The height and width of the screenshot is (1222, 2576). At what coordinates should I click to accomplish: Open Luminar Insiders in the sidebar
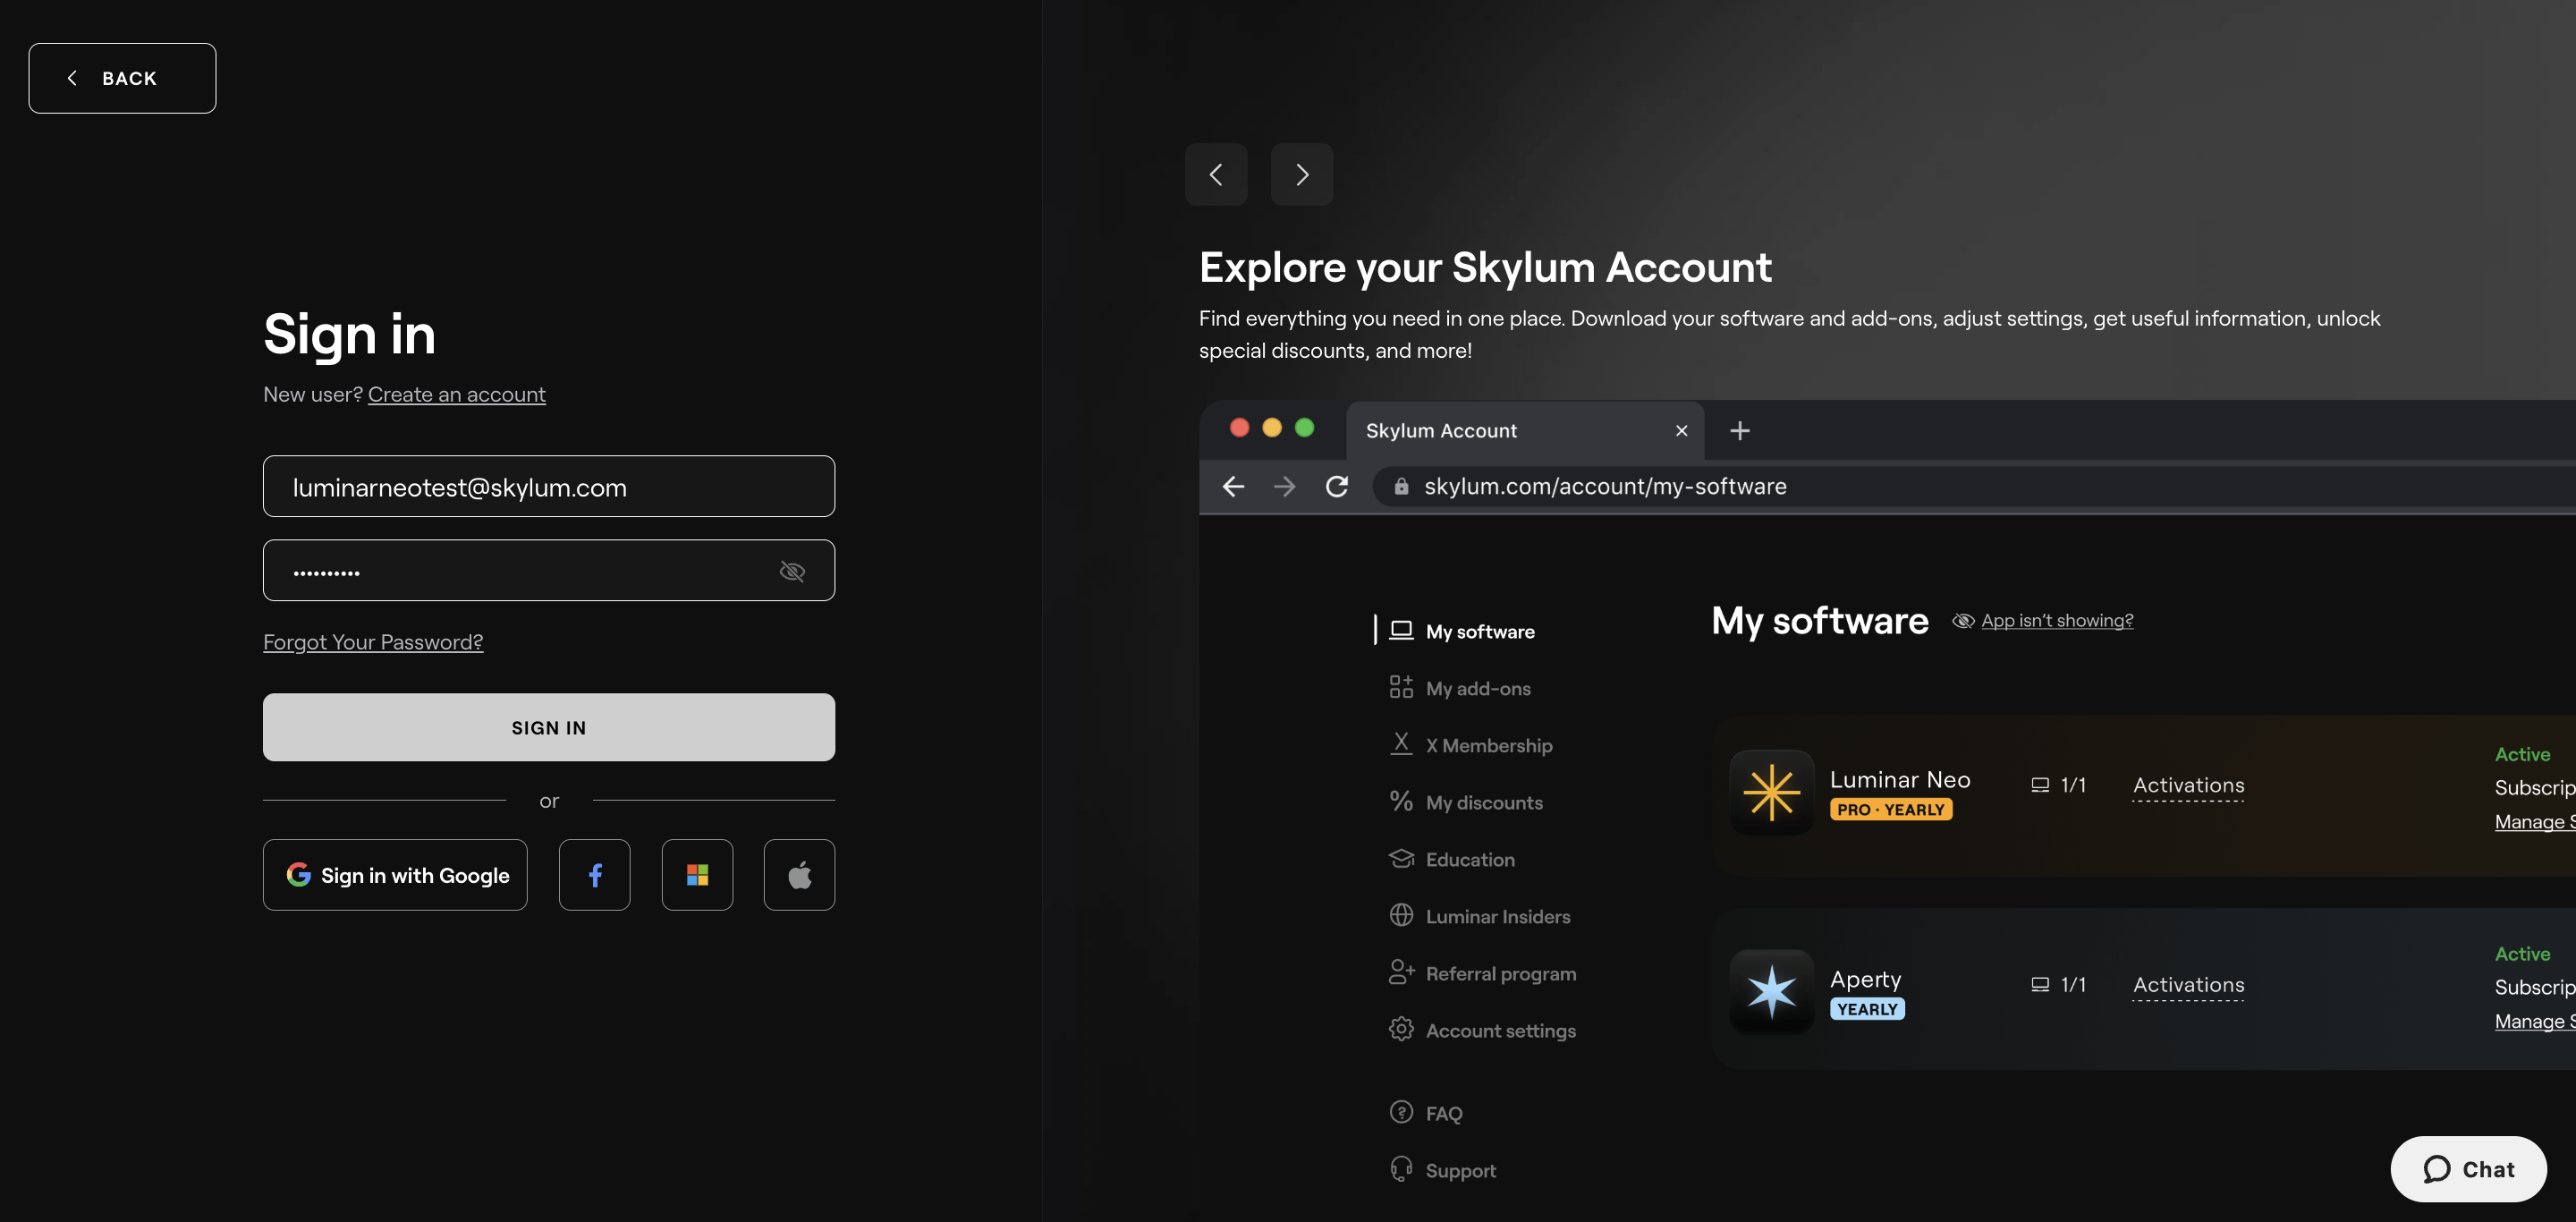[x=1497, y=916]
